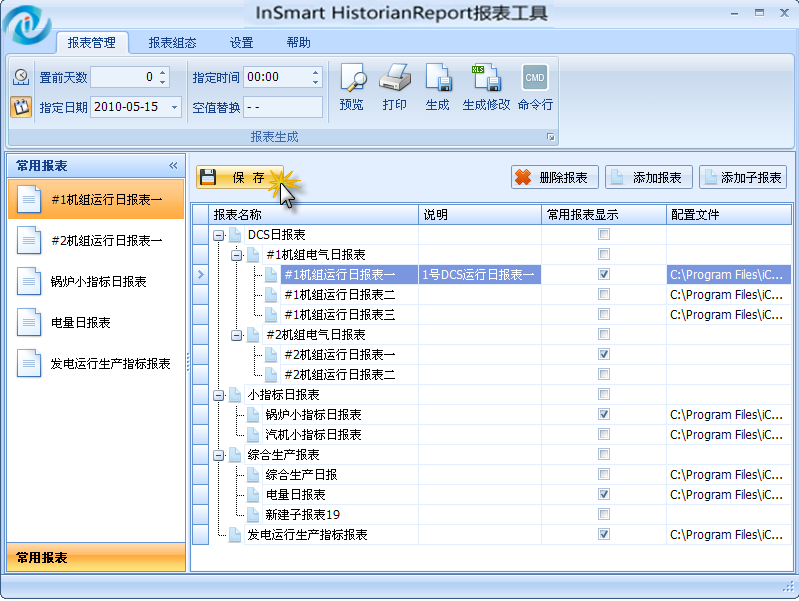Increase 置前天数 with spinner up arrow
This screenshot has width=799, height=601.
[163, 72]
